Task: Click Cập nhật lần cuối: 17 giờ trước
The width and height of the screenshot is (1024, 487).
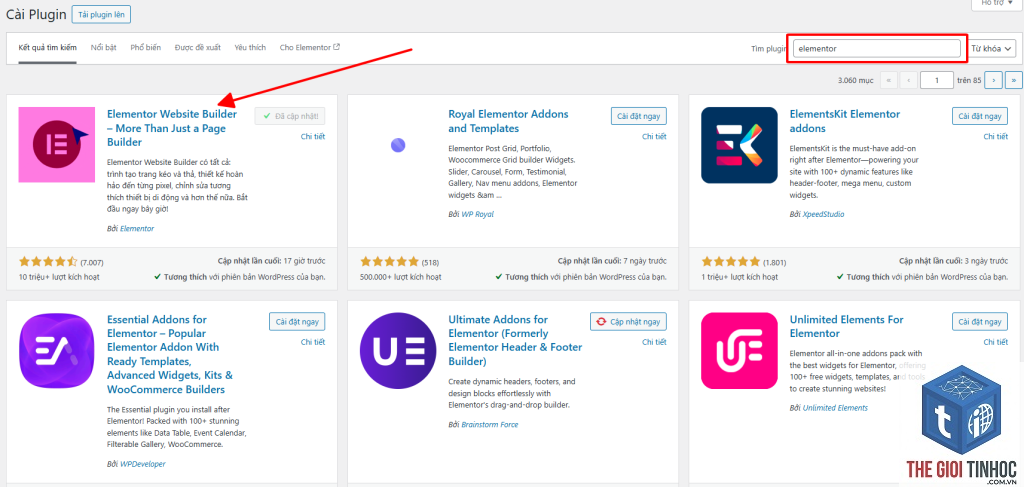Action: point(271,261)
